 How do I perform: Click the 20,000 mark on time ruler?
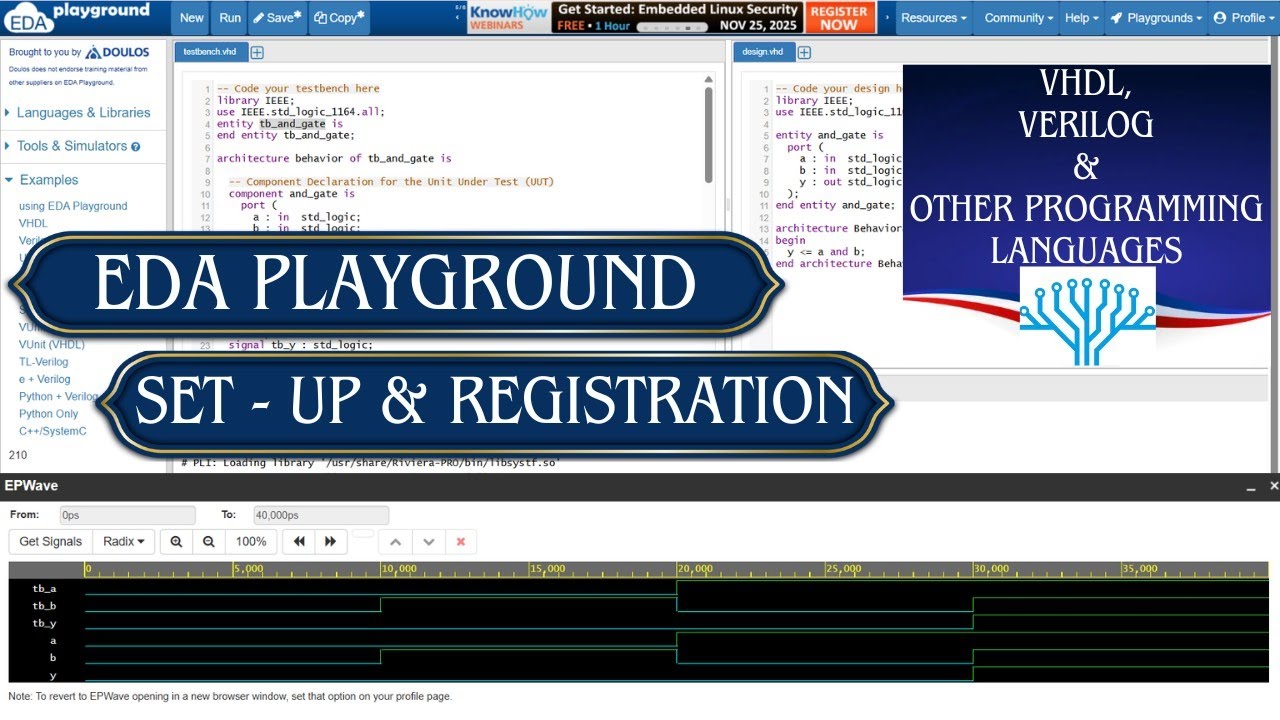[696, 569]
